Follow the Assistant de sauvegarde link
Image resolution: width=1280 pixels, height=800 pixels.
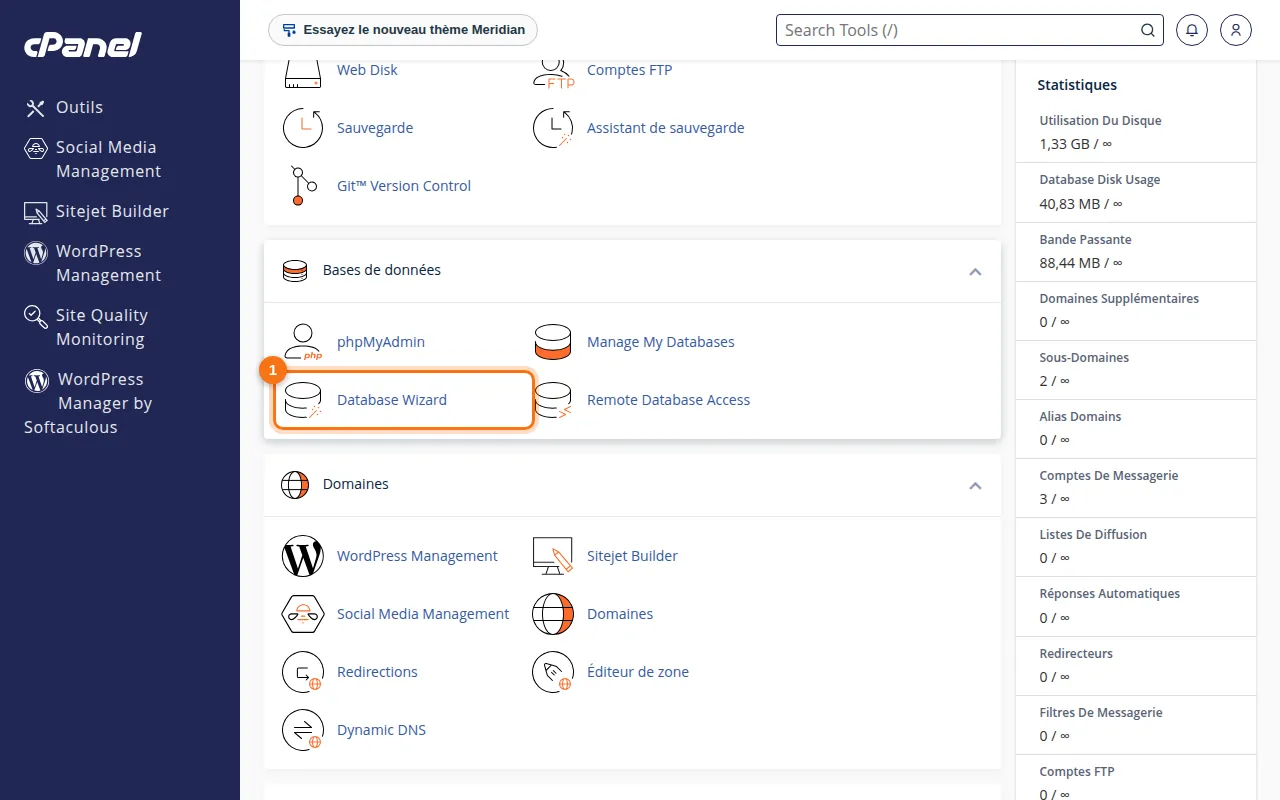click(x=665, y=128)
